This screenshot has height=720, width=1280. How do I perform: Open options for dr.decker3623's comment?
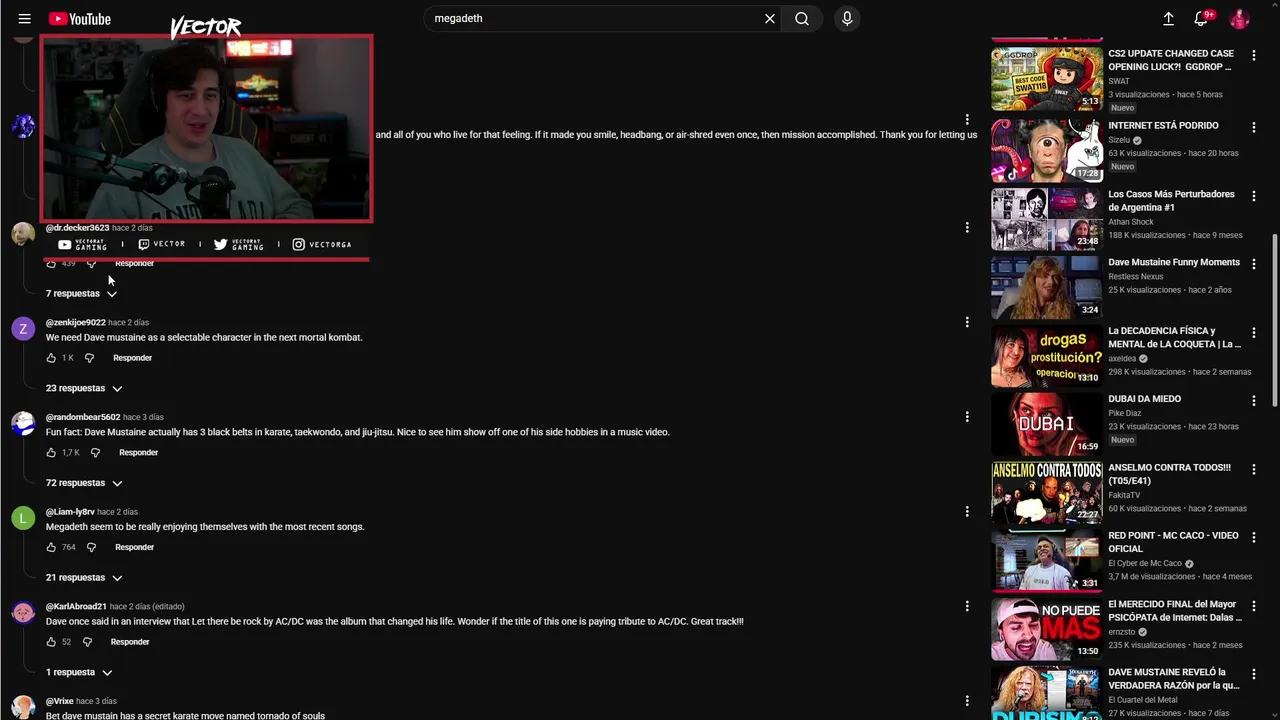point(967,228)
